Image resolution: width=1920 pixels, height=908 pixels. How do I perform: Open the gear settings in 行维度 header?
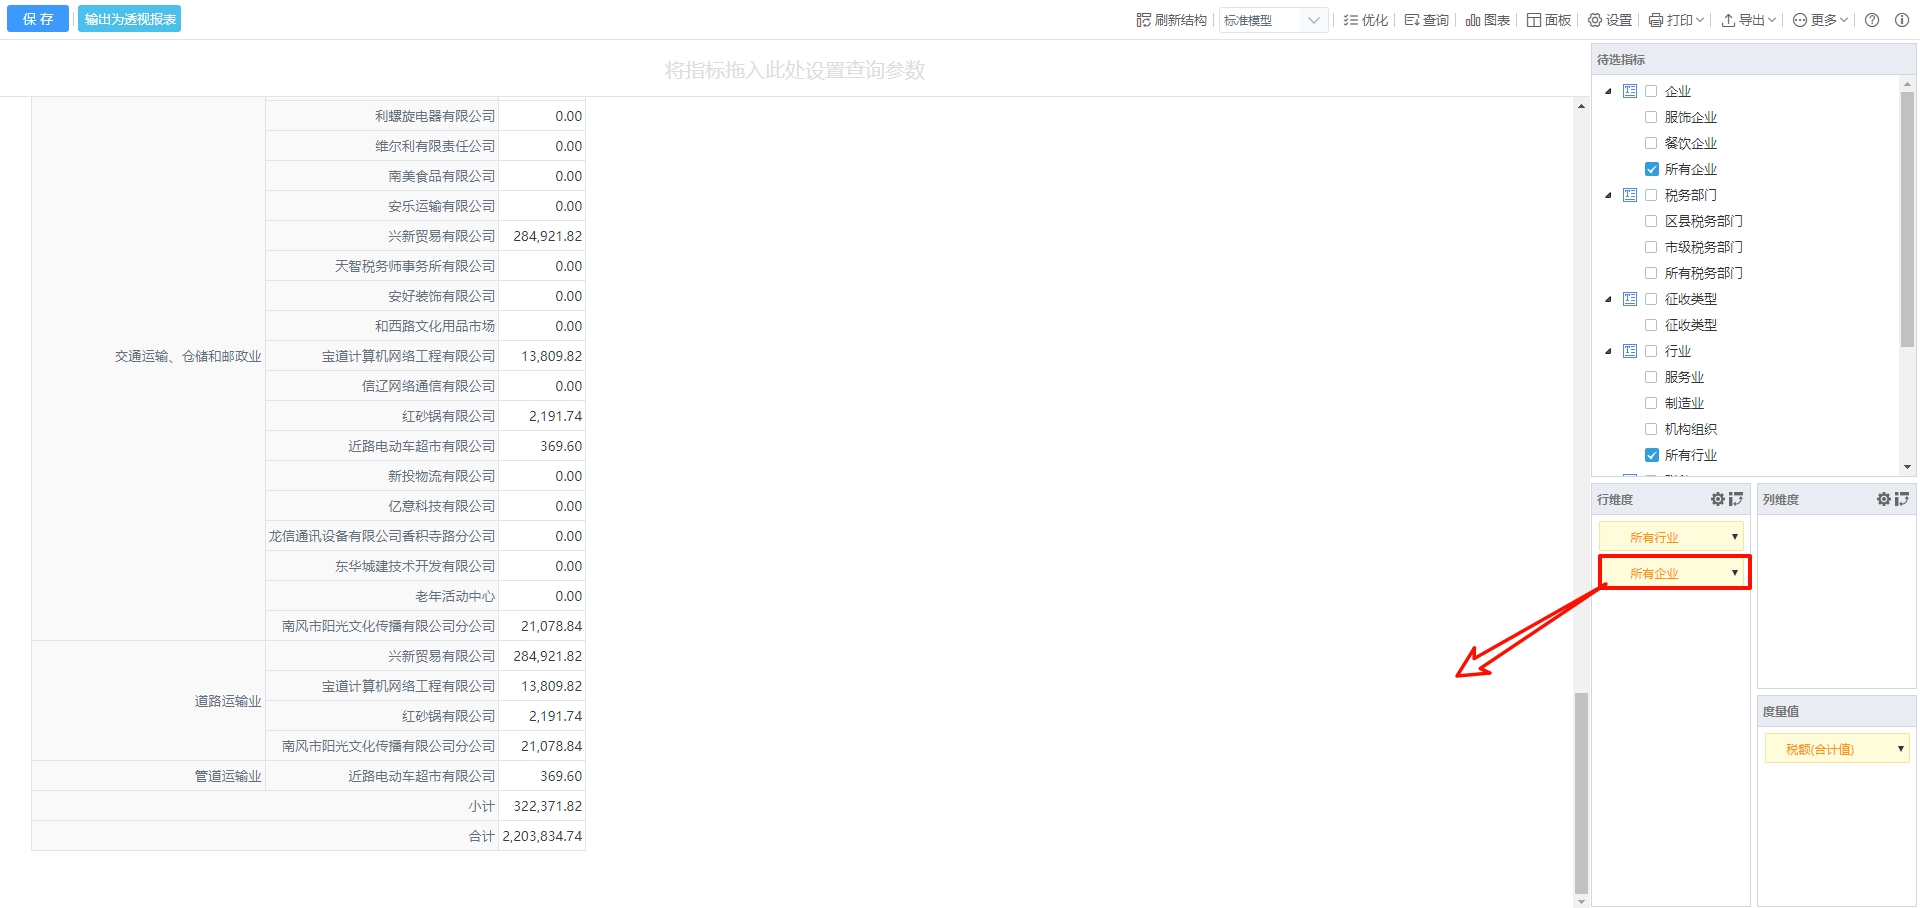tap(1717, 499)
